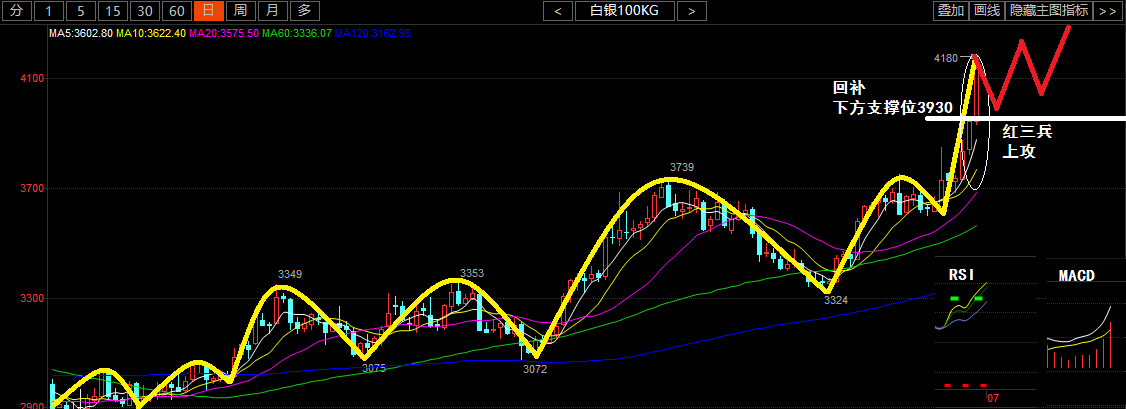Select the 1-minute period button
Screen dimensions: 1126x409
click(51, 11)
